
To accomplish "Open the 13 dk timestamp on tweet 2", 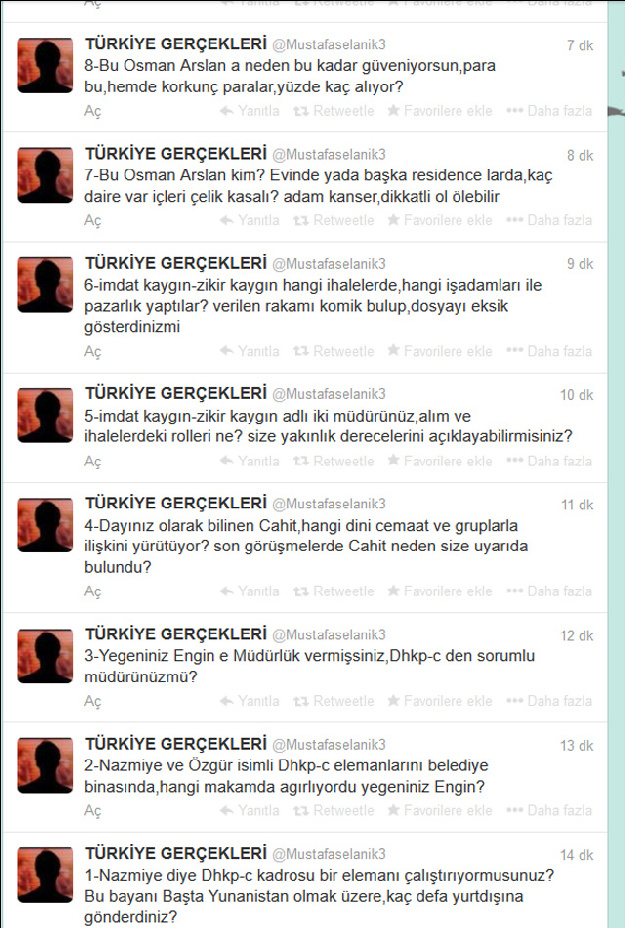I will tap(576, 746).
